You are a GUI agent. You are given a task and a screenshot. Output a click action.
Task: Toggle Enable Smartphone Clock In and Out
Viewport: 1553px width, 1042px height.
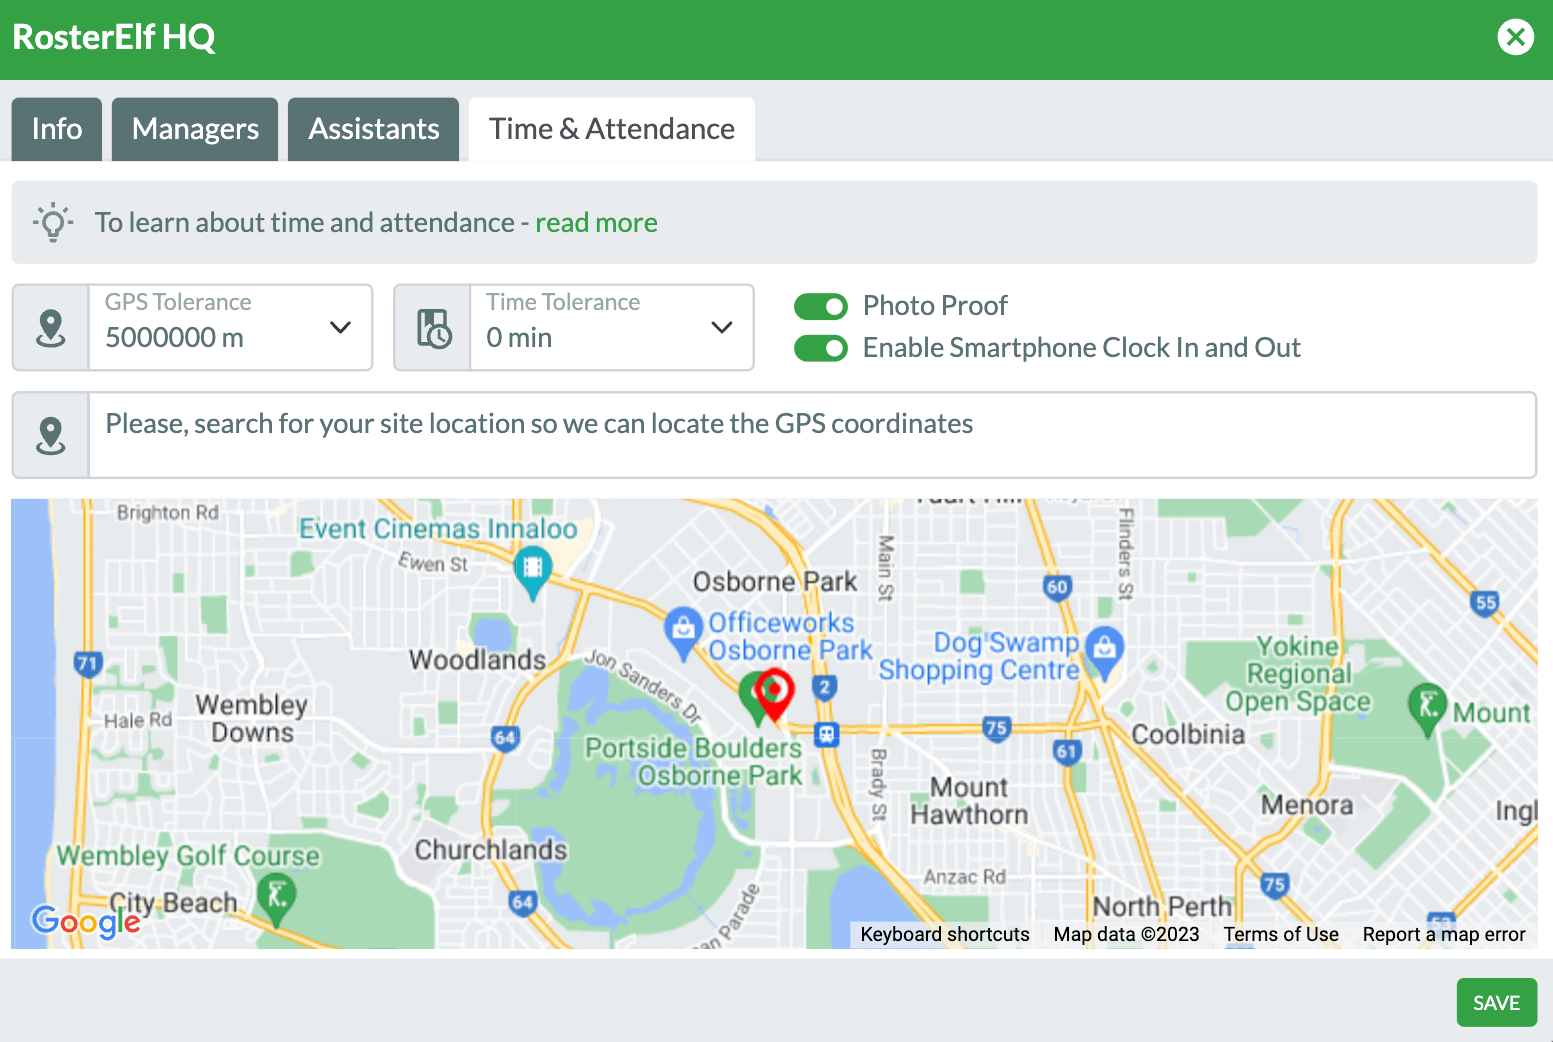click(x=820, y=348)
